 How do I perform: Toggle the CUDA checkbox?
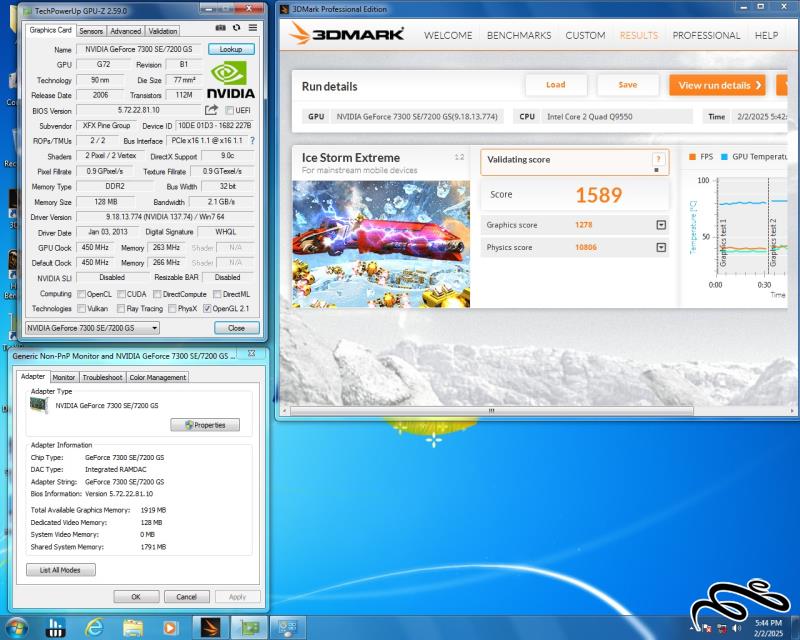[x=121, y=294]
